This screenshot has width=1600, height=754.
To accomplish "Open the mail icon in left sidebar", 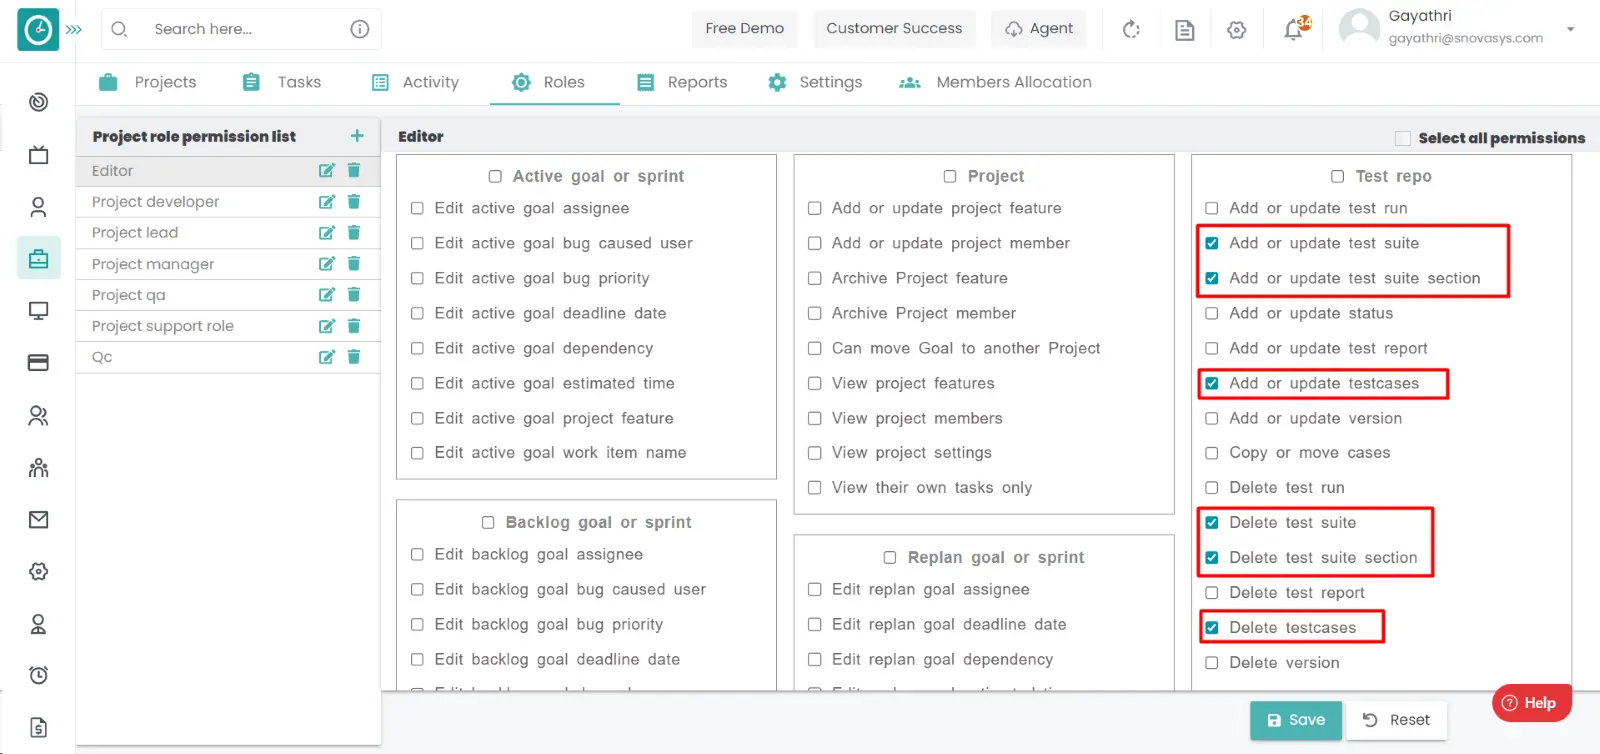I will (x=38, y=519).
